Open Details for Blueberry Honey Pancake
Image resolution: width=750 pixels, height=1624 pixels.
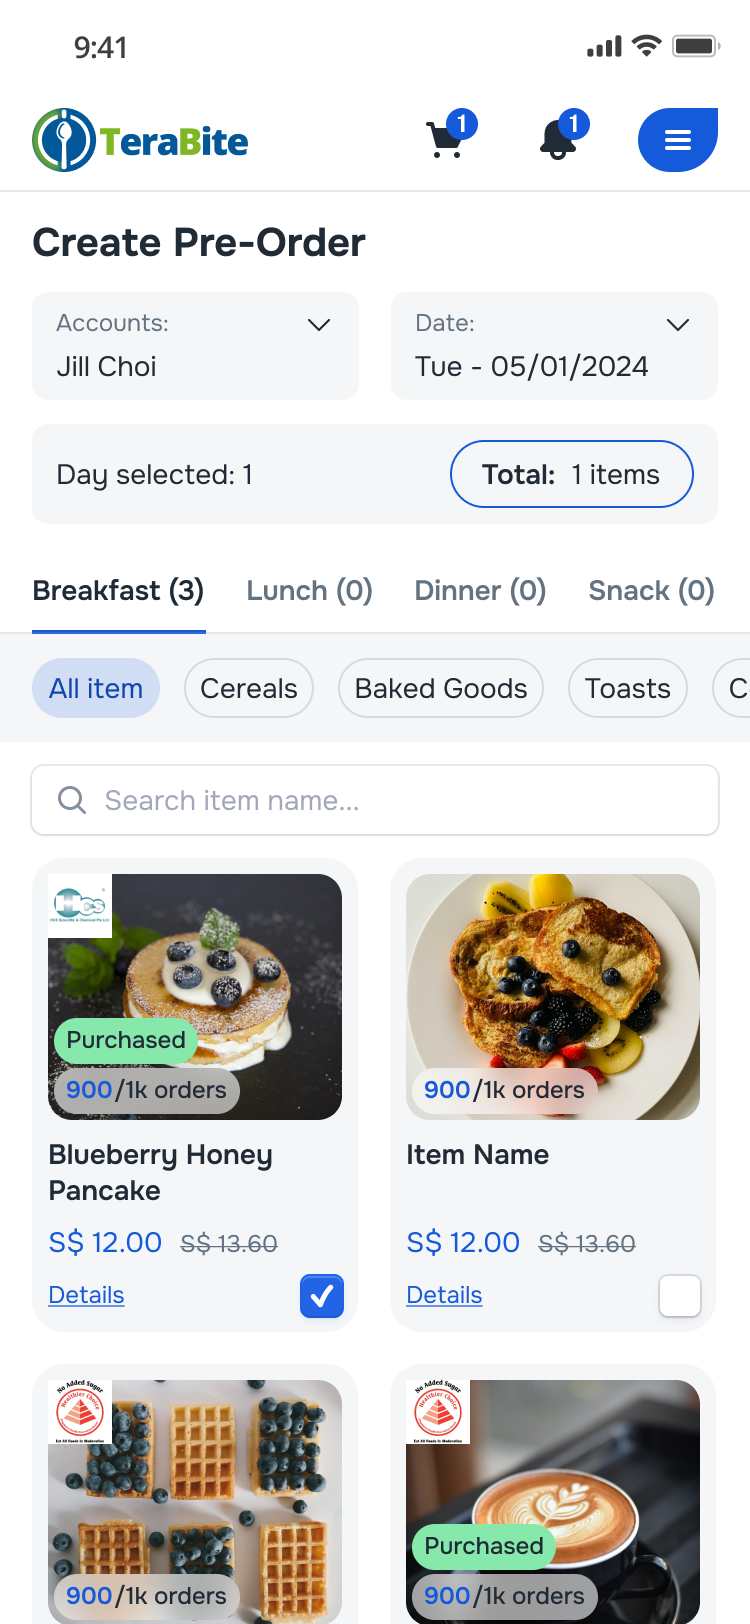pyautogui.click(x=87, y=1295)
